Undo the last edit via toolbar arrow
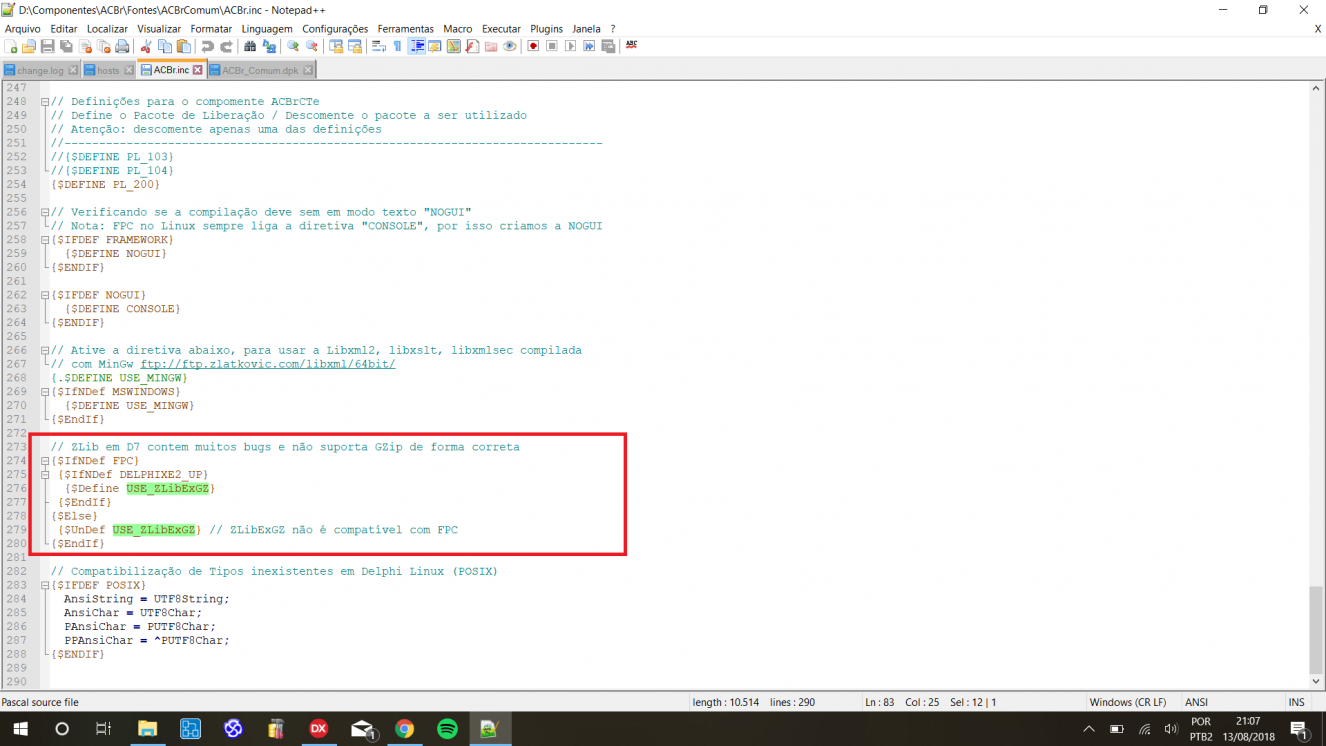Screen dimensions: 1326x746 [x=207, y=46]
